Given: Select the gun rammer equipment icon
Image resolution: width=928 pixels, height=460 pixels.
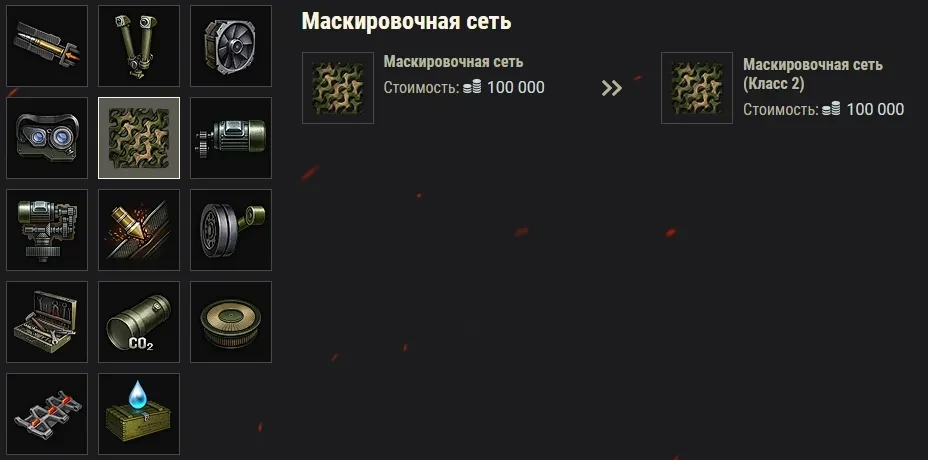Looking at the screenshot, I should 47,46.
